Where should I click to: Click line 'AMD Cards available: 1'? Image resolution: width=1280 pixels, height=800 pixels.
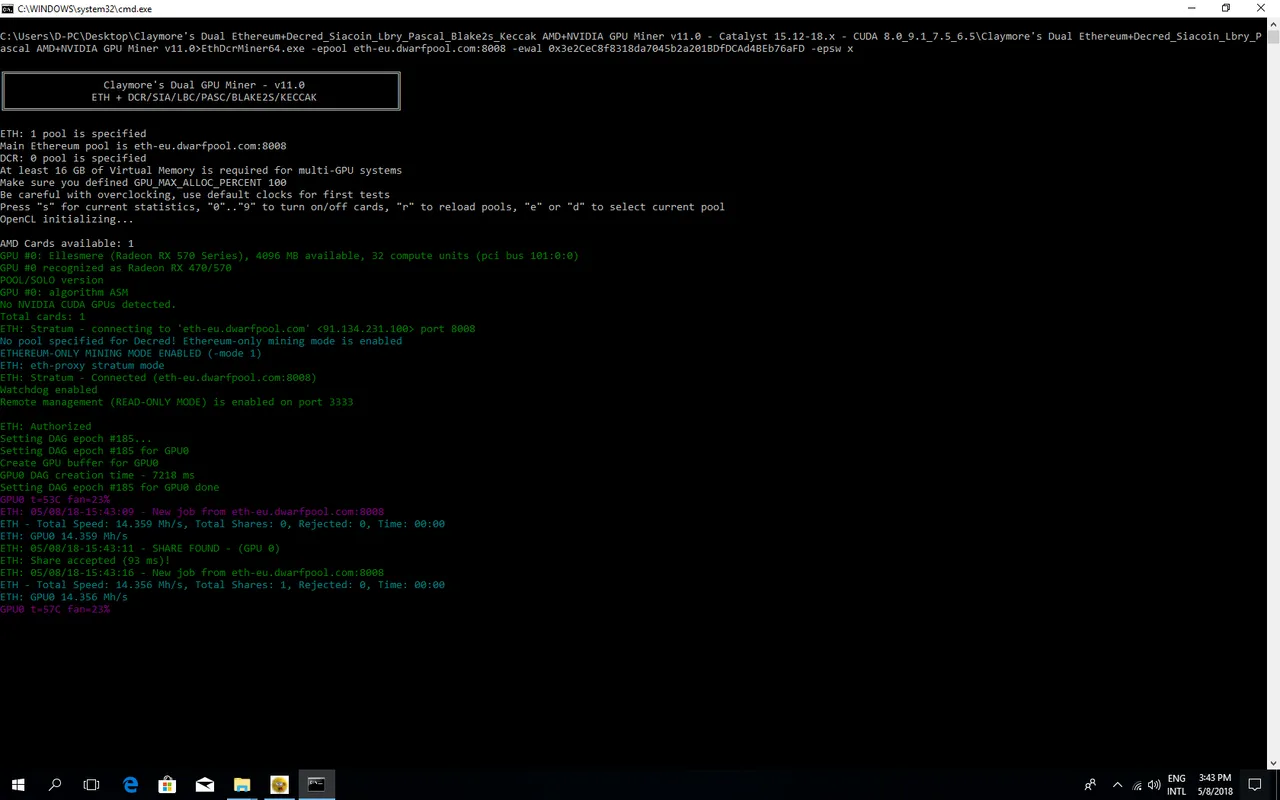pyautogui.click(x=67, y=244)
